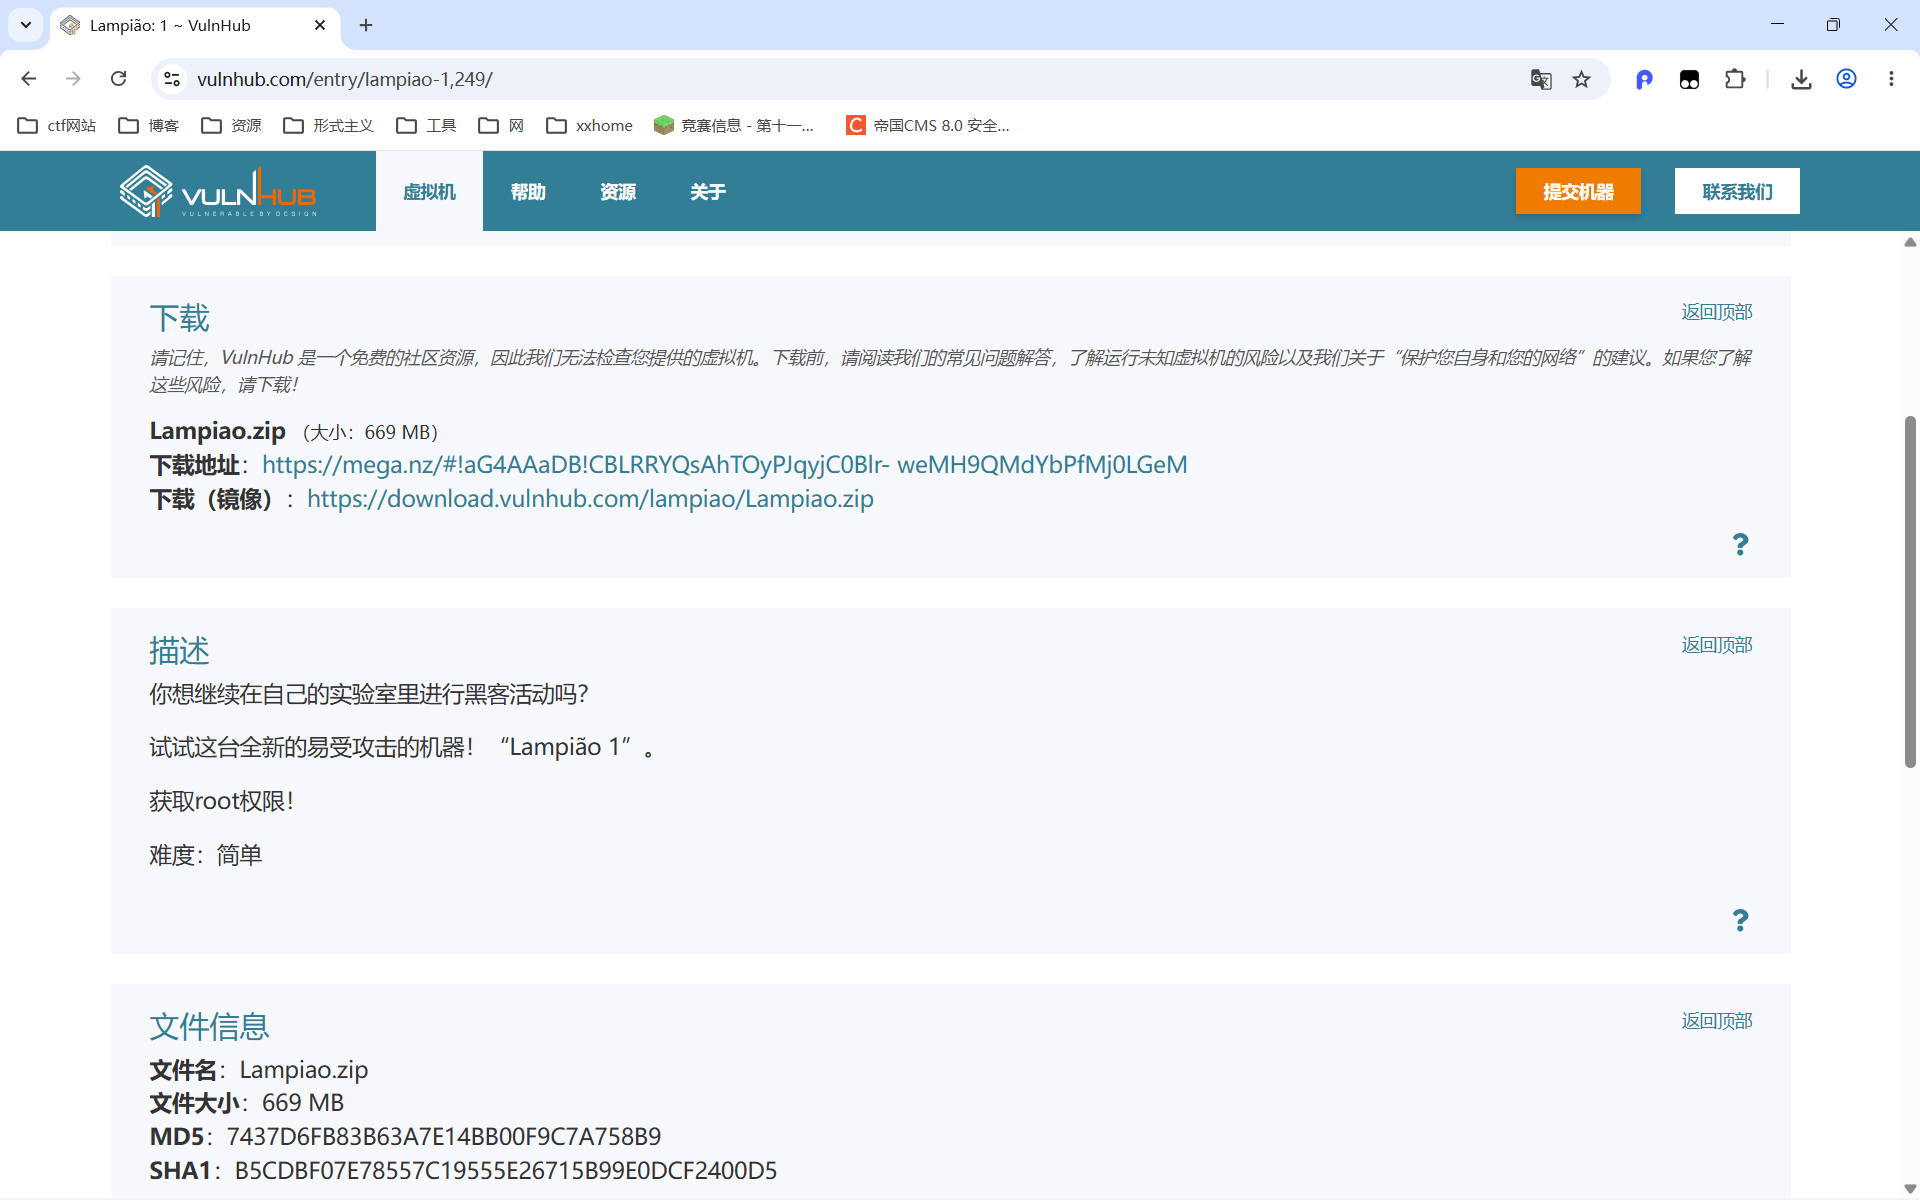The image size is (1920, 1200).
Task: Click the 下载 section heading
Action: 180,318
